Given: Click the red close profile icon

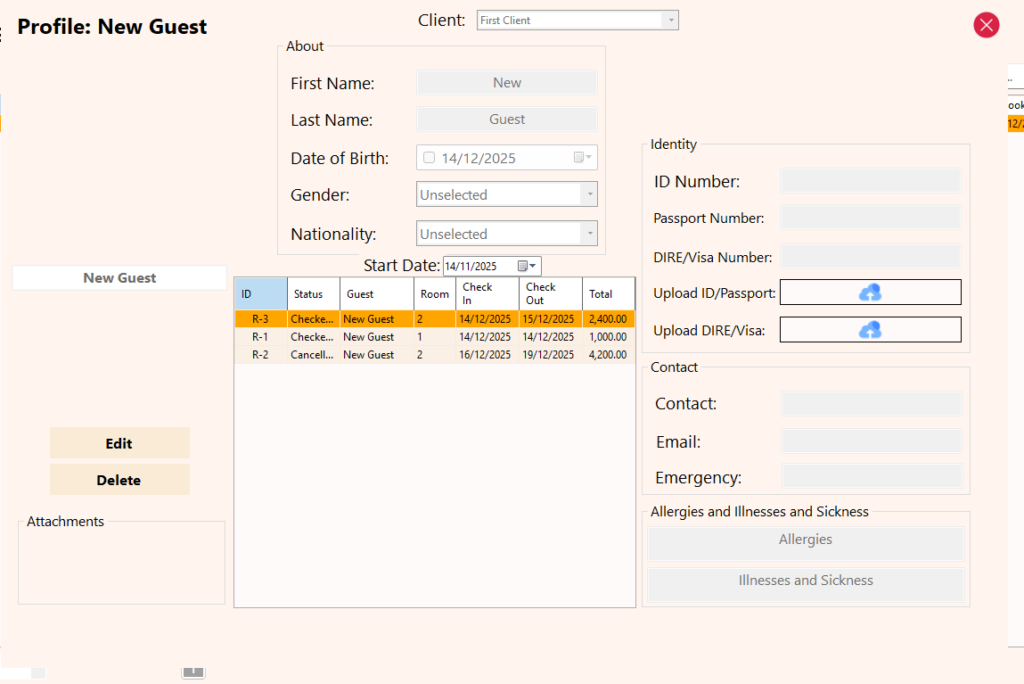Looking at the screenshot, I should click(986, 25).
